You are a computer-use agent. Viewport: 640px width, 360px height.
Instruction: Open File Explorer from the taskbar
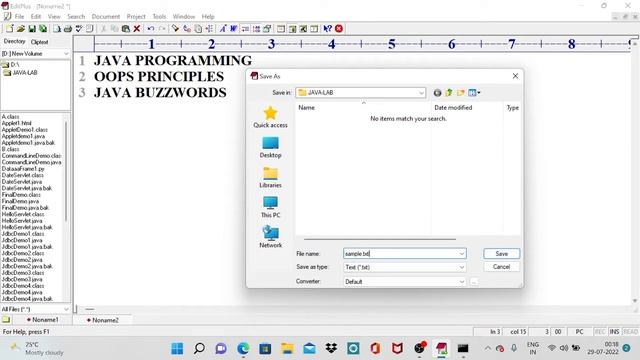point(287,348)
